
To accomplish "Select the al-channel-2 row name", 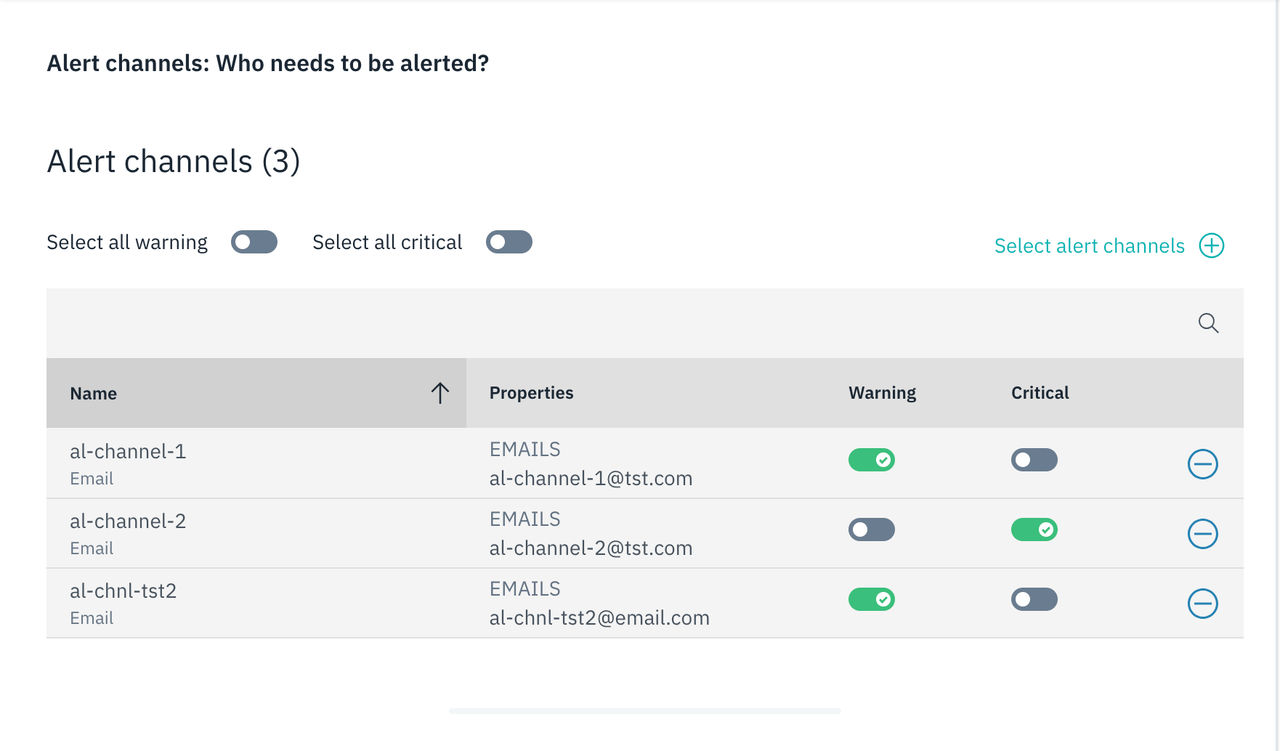I will click(128, 521).
